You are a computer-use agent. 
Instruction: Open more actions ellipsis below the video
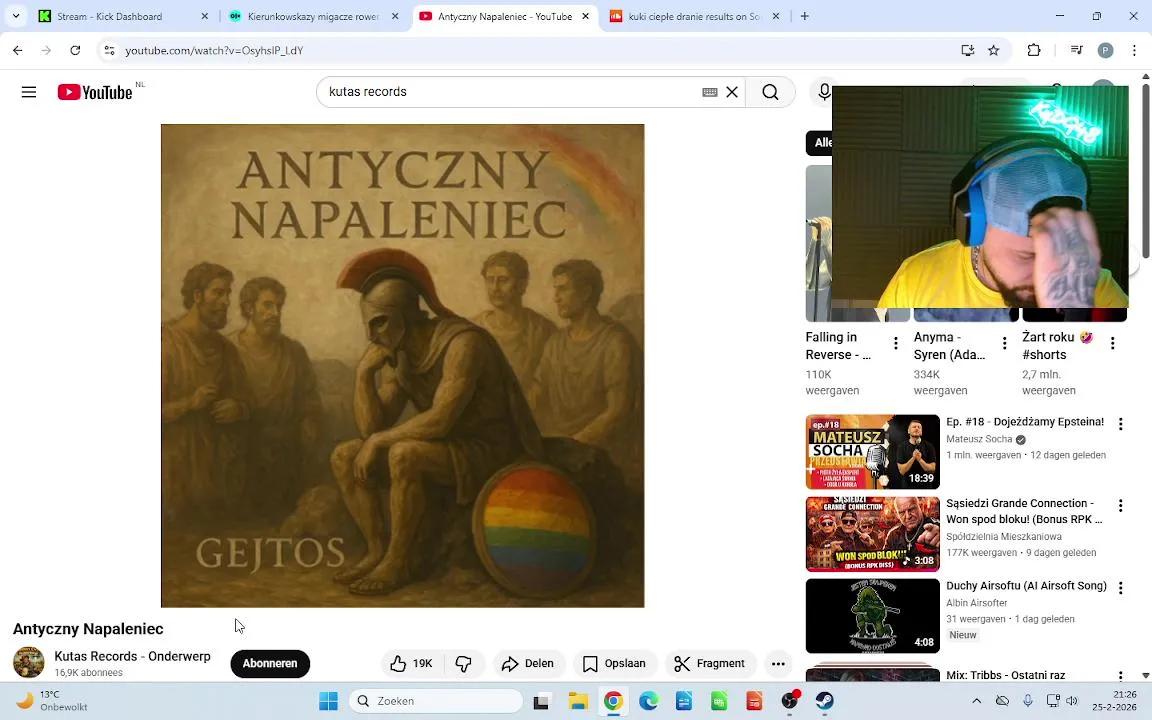[x=778, y=663]
